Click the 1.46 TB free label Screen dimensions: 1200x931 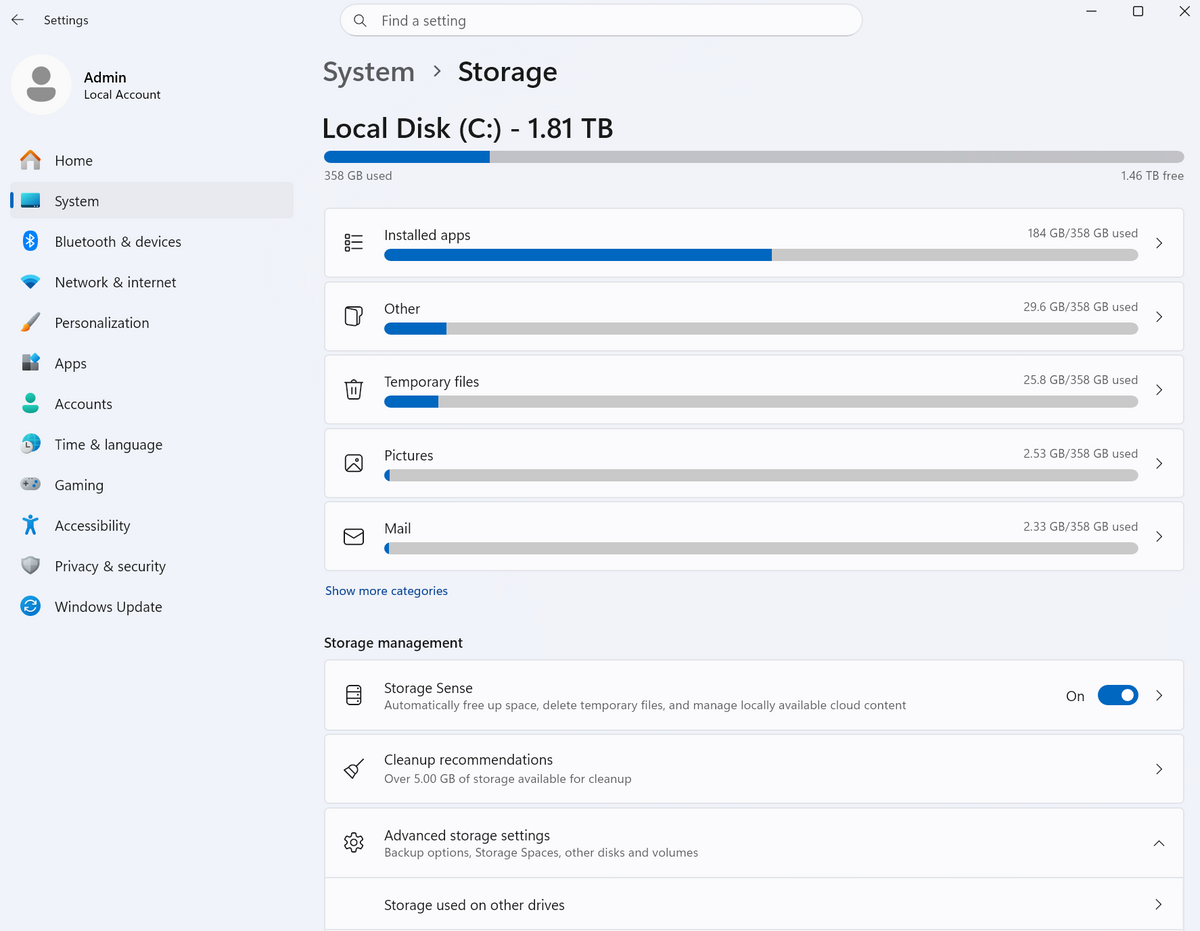tap(1152, 176)
